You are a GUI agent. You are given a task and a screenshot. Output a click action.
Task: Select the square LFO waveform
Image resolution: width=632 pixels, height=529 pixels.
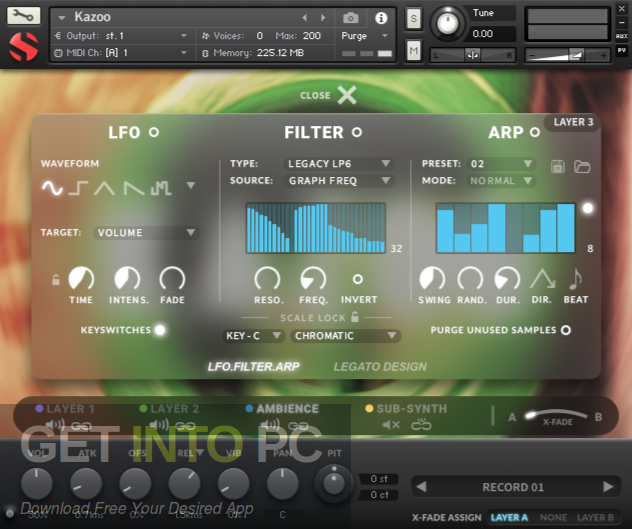click(x=78, y=188)
